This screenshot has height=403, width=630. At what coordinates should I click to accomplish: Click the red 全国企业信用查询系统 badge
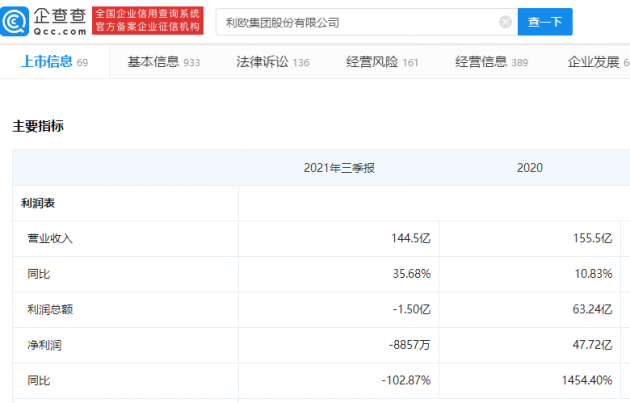tap(148, 21)
